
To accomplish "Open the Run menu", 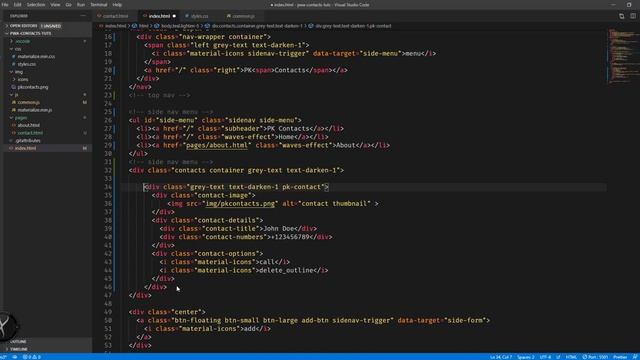I will (81, 4).
